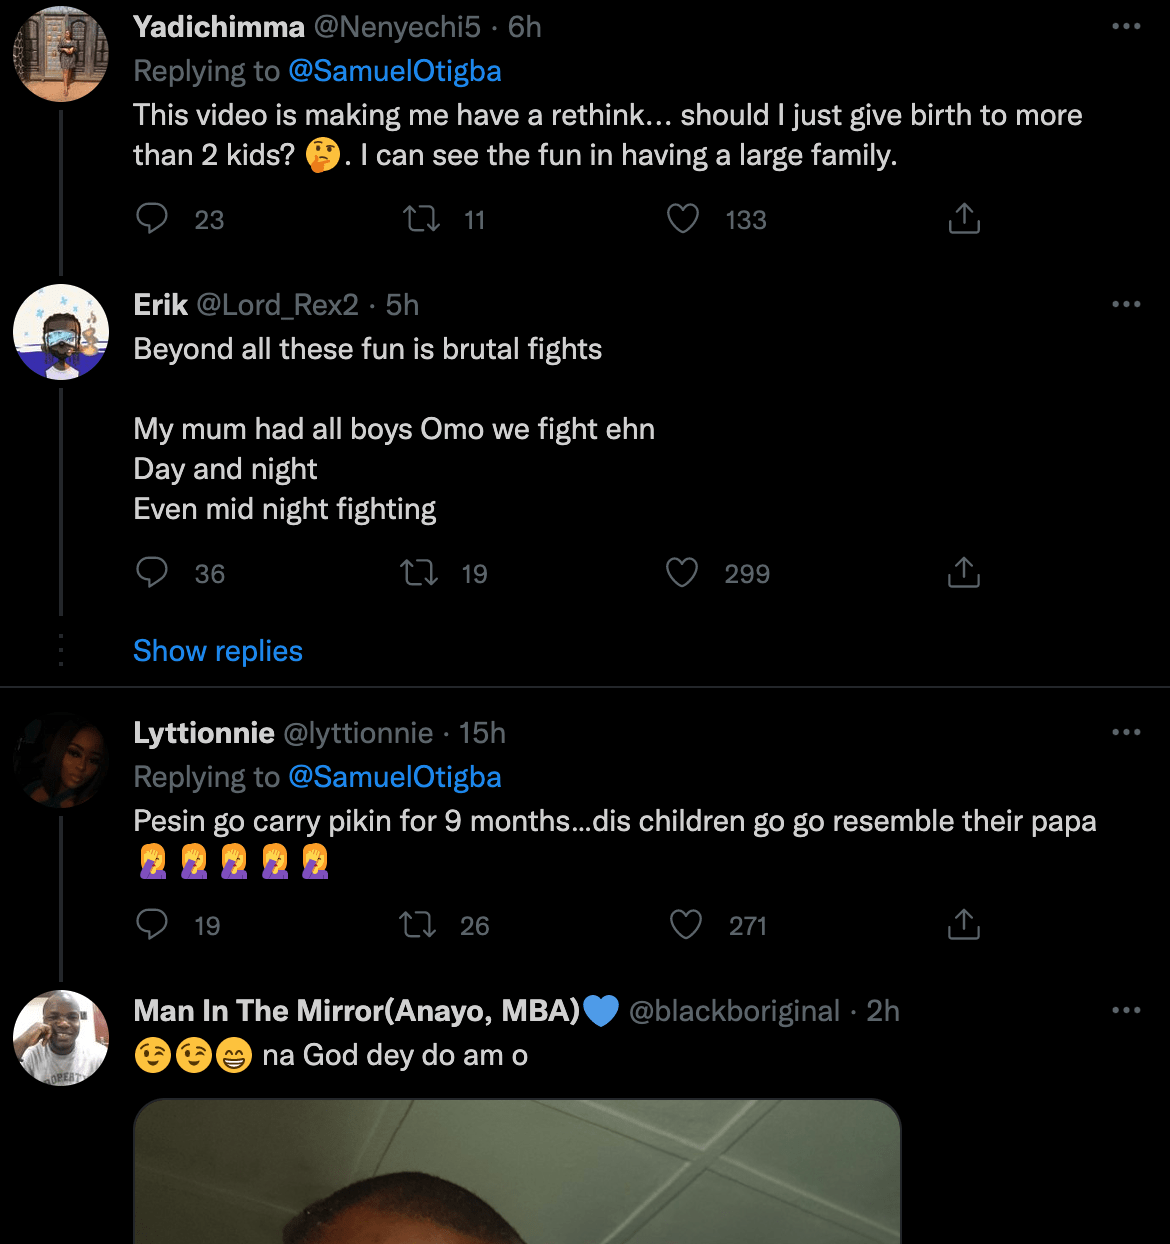The height and width of the screenshot is (1244, 1170).
Task: Open more options menu on Erik's tweet
Action: (1126, 304)
